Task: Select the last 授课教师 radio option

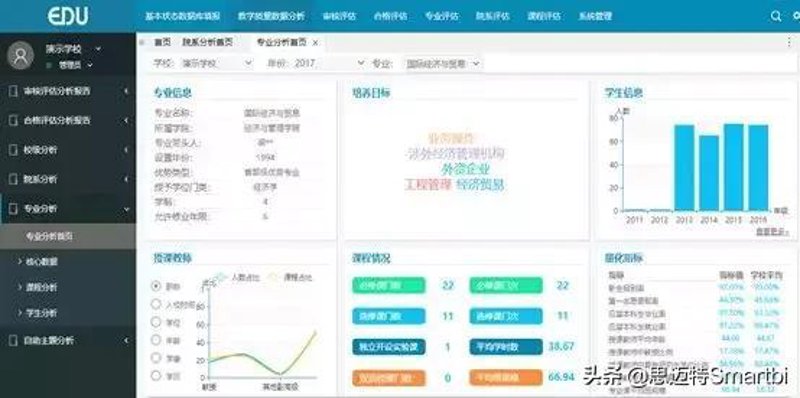Action: [x=156, y=376]
